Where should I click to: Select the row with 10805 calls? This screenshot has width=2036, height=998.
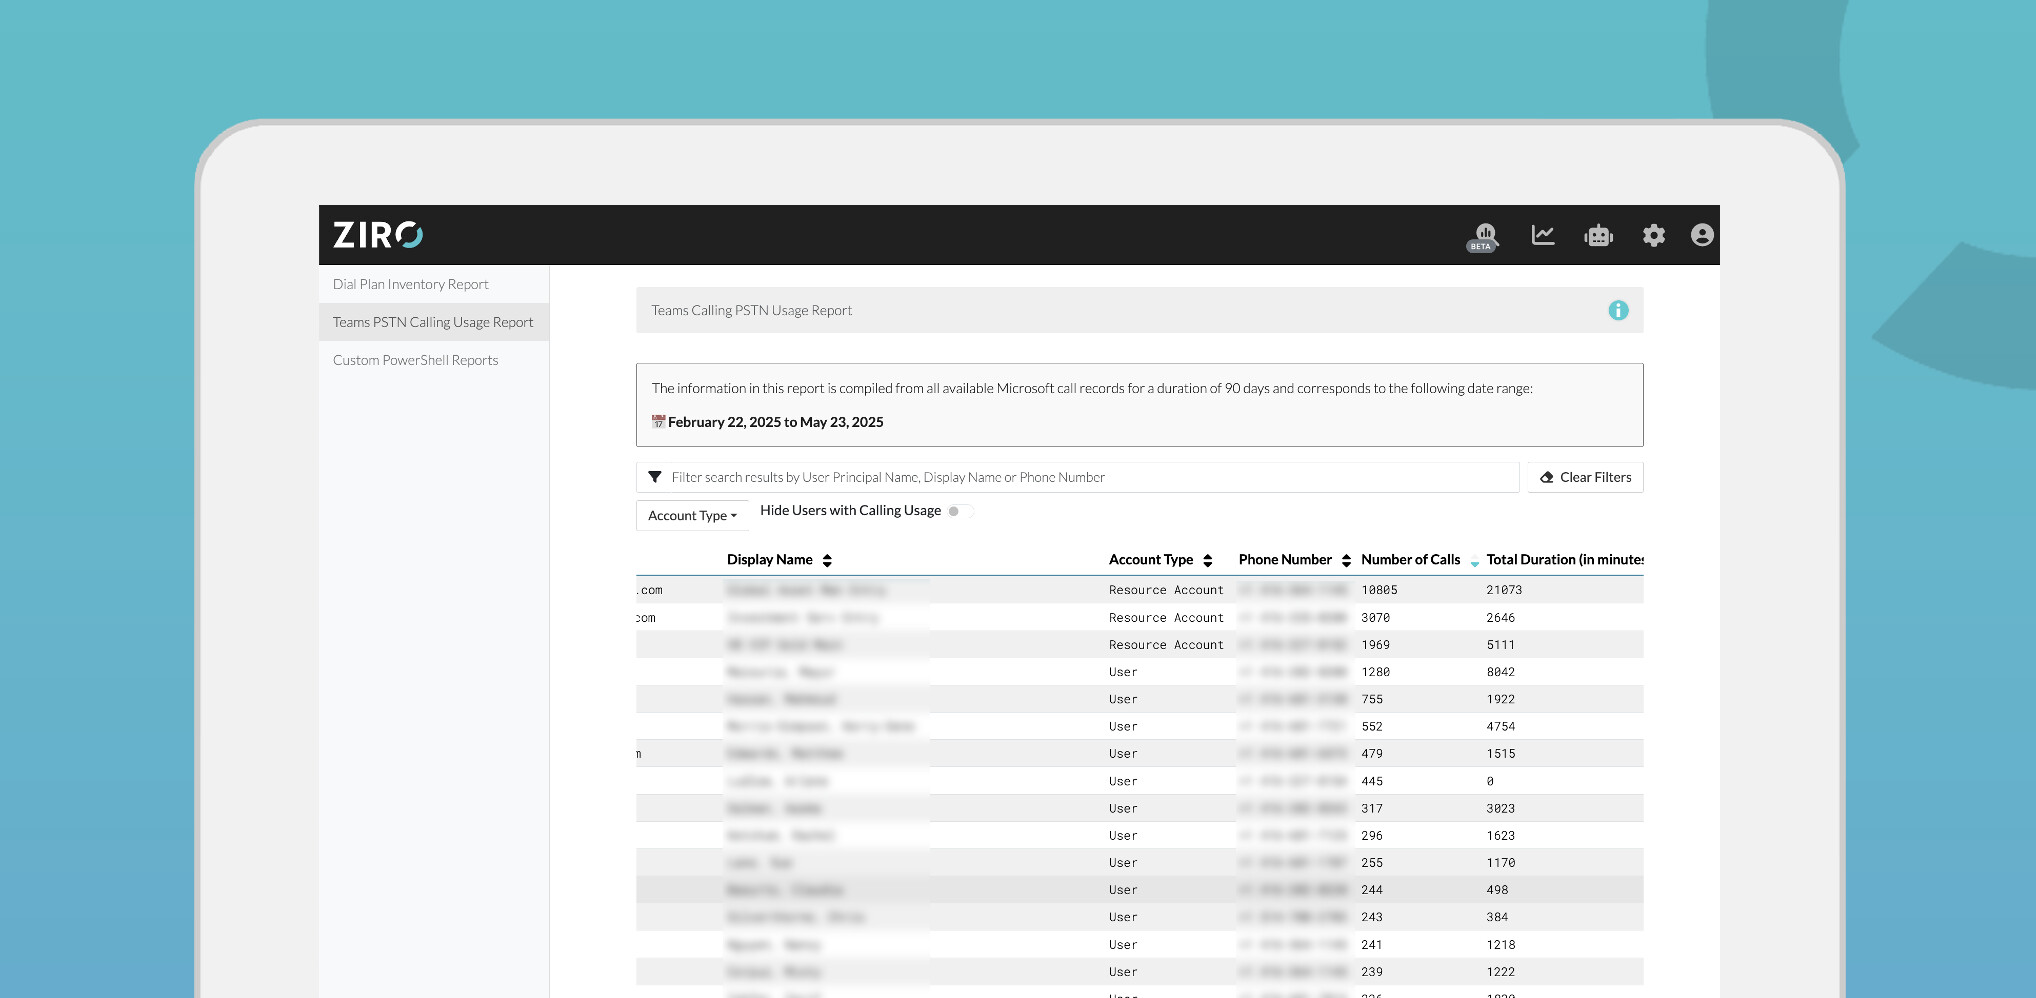1139,590
